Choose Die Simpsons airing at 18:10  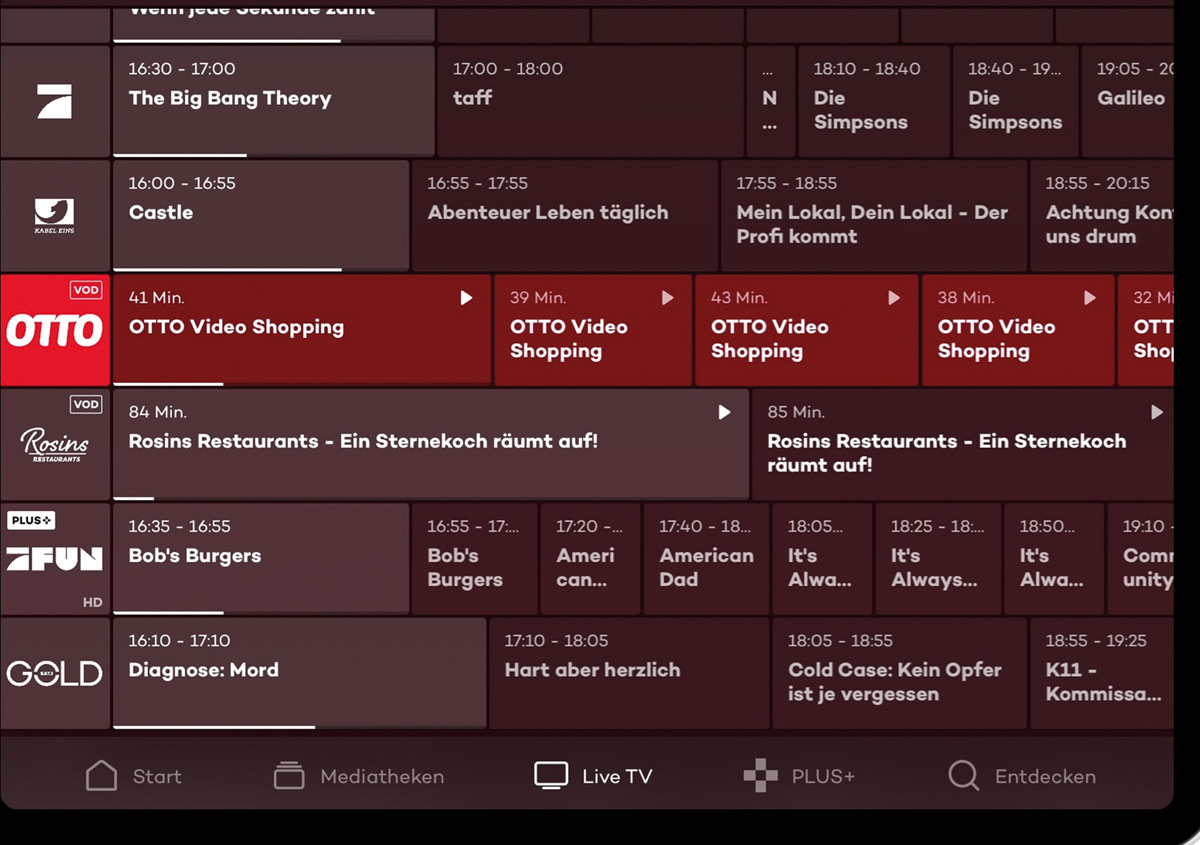(874, 101)
